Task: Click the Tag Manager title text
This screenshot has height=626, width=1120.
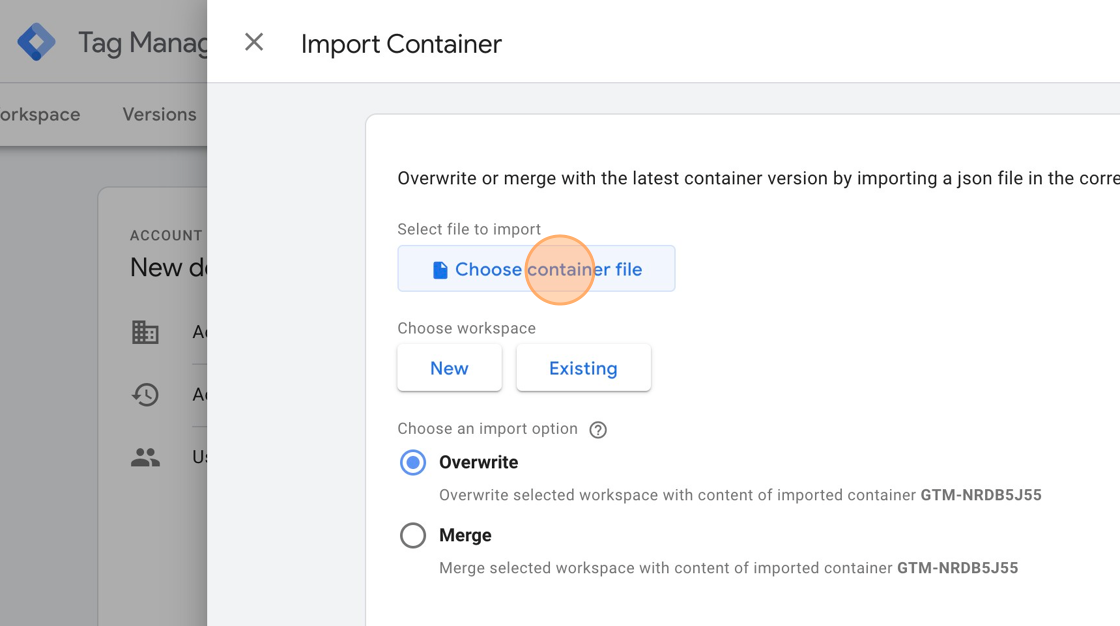Action: pos(142,43)
